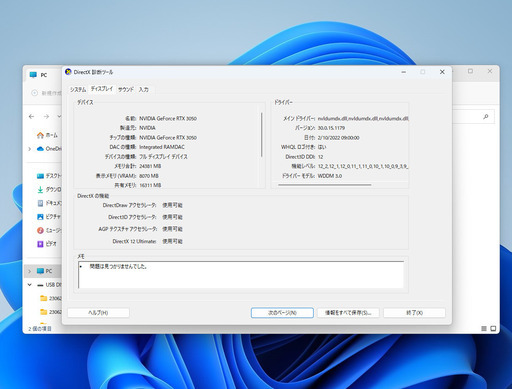Viewport: 512px width, 389px height.
Task: Collapse the USB drive node in Explorer
Action: point(30,285)
